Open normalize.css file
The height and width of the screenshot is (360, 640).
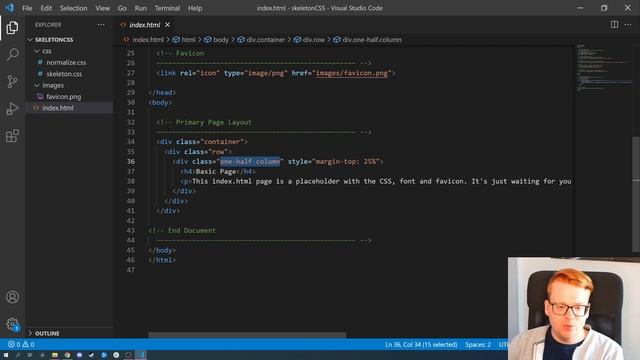tap(66, 62)
